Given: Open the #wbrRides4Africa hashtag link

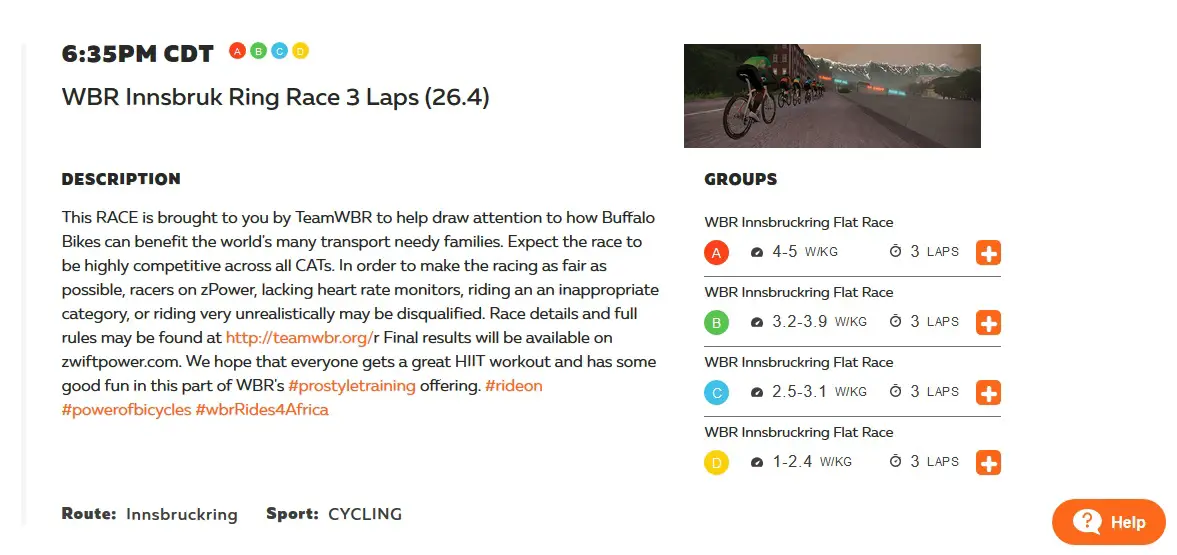Looking at the screenshot, I should tap(262, 410).
